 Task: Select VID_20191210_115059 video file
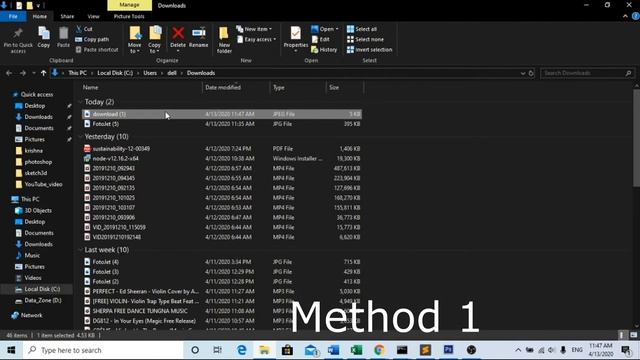click(222, 227)
